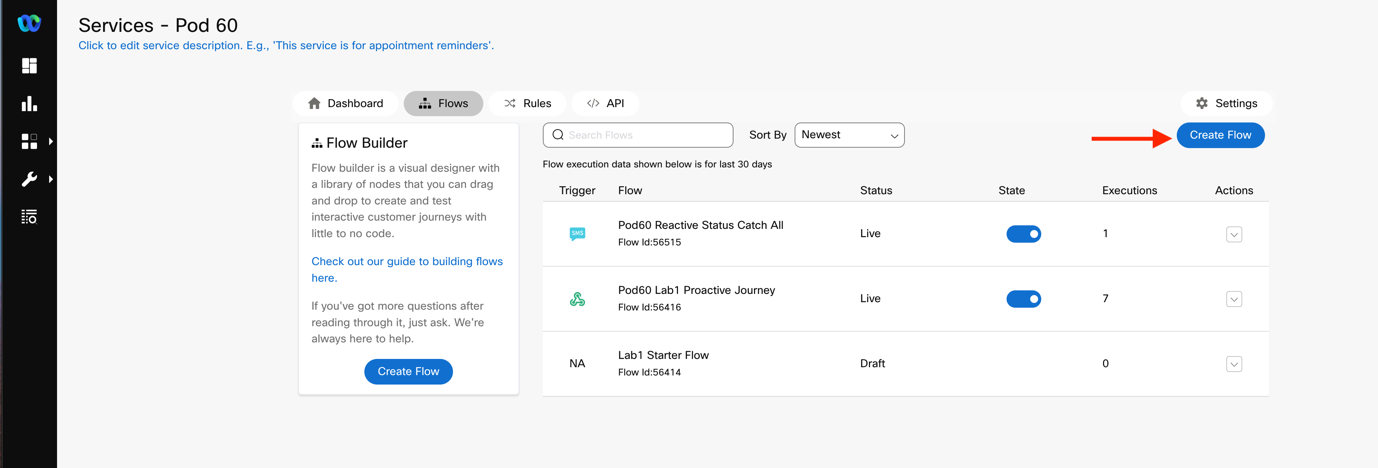
Task: Click the SMS trigger icon for Pod60 Reactive flow
Action: click(577, 234)
